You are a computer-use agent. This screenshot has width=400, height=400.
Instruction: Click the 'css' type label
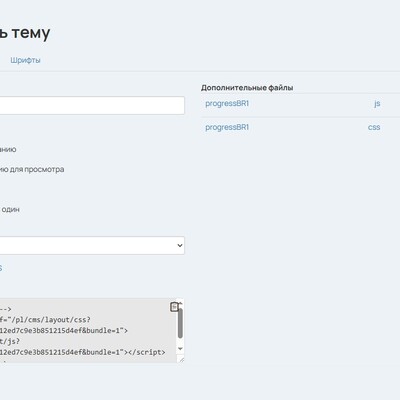coord(374,127)
